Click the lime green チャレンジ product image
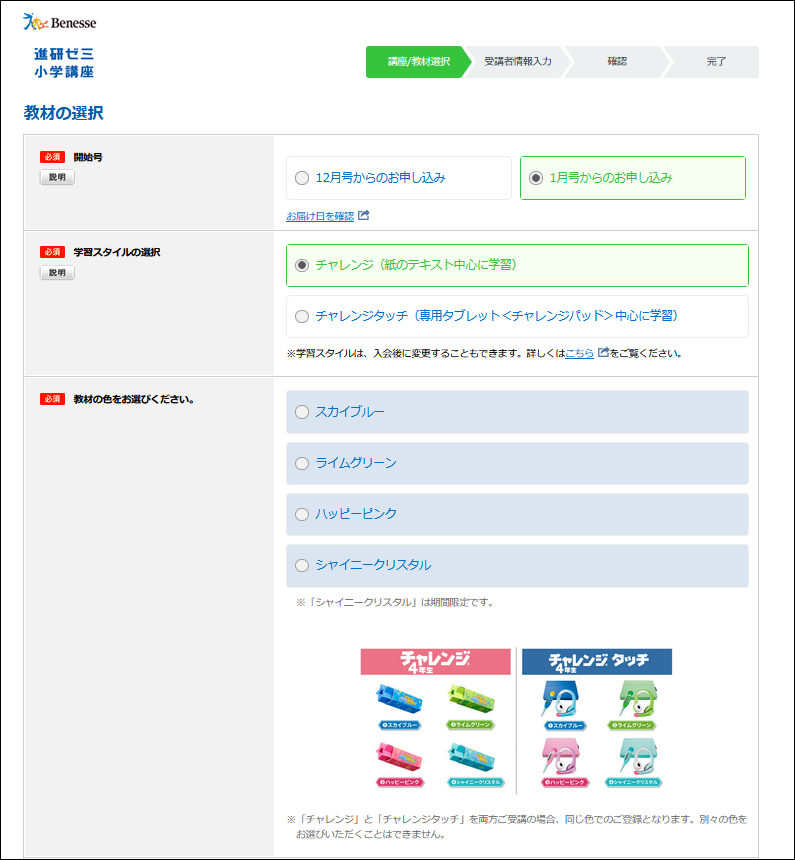The width and height of the screenshot is (795, 860). pyautogui.click(x=471, y=697)
